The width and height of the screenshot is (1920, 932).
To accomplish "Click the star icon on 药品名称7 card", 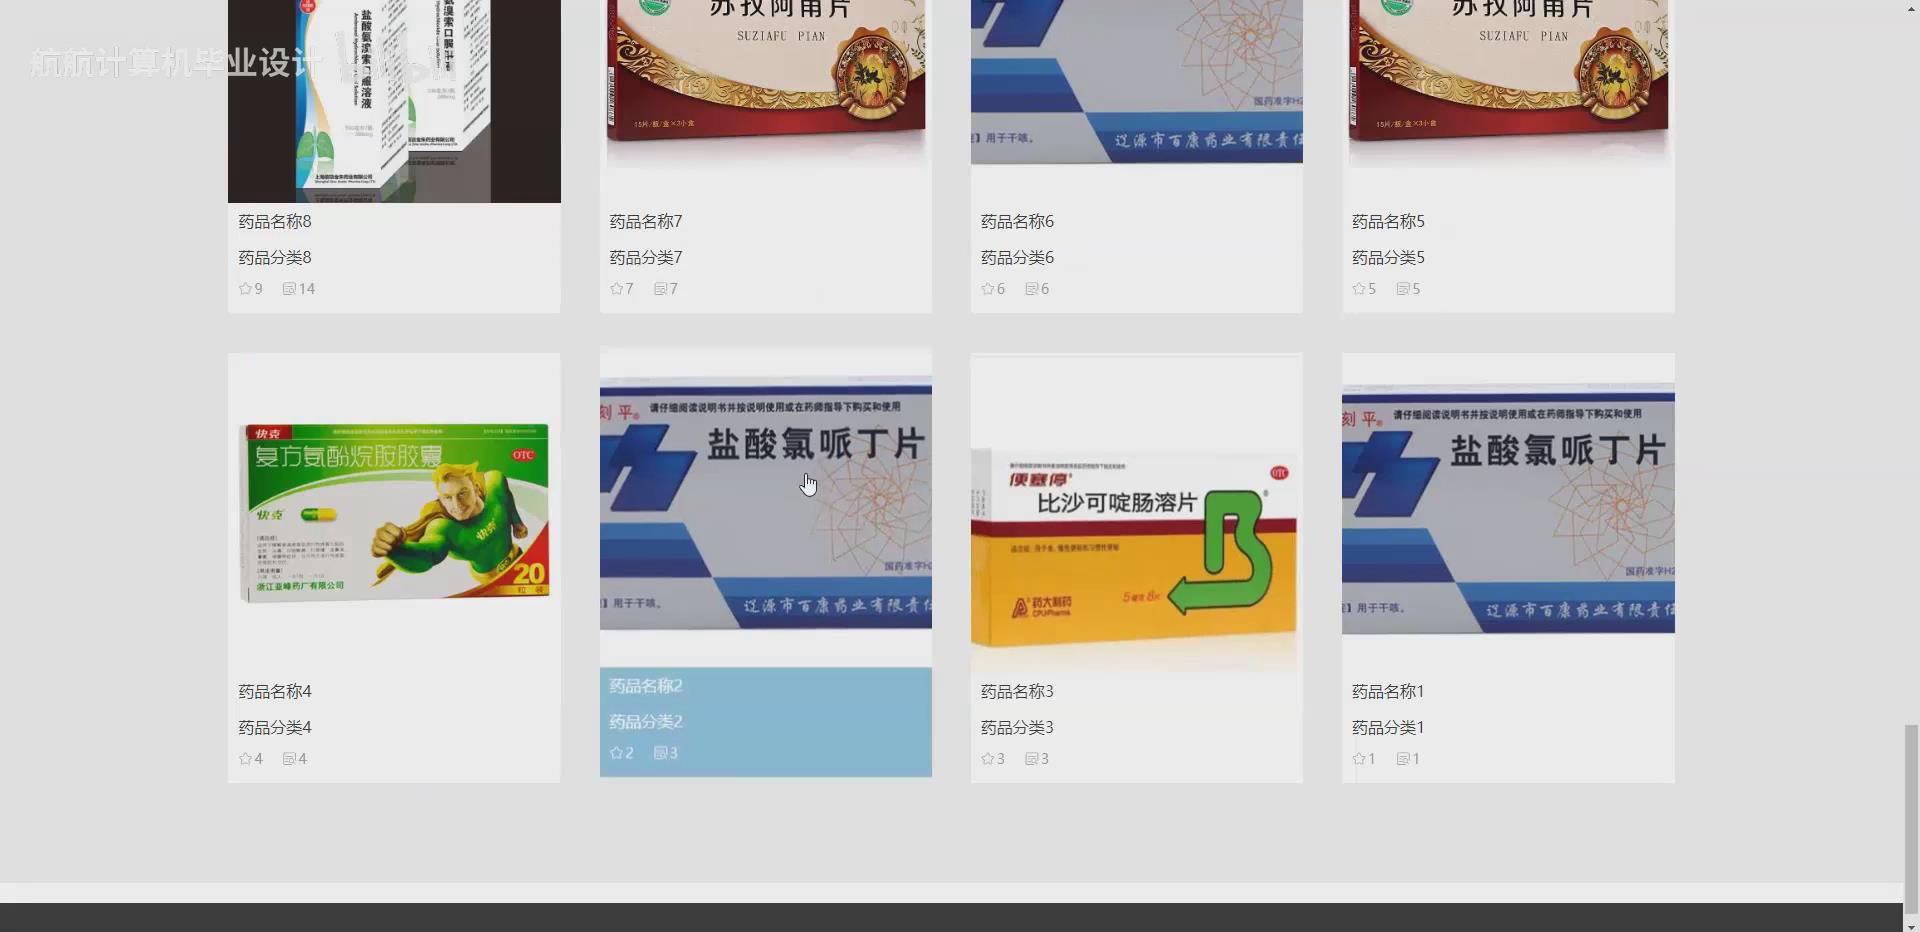I will [x=617, y=289].
